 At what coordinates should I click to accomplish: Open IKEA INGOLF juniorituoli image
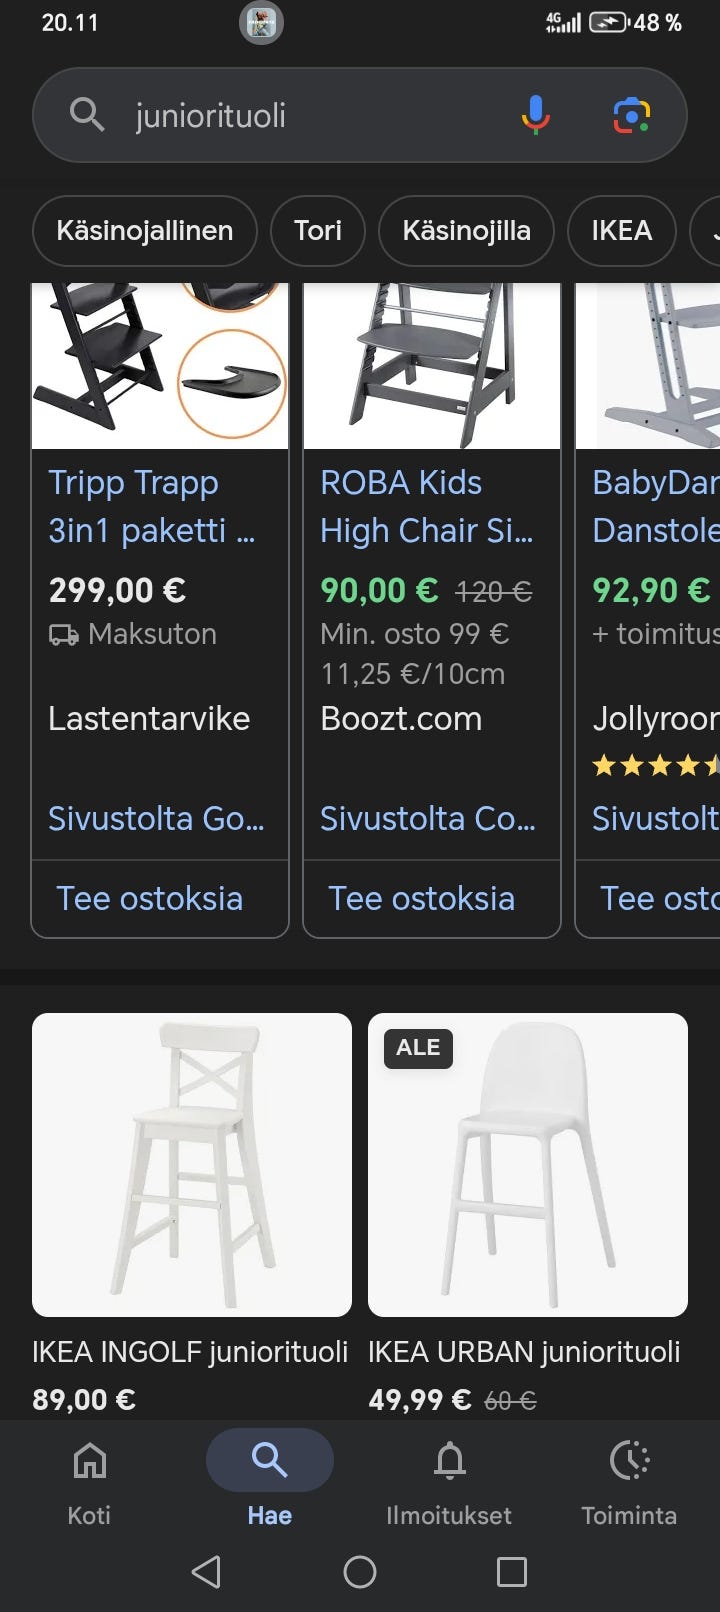click(192, 1164)
